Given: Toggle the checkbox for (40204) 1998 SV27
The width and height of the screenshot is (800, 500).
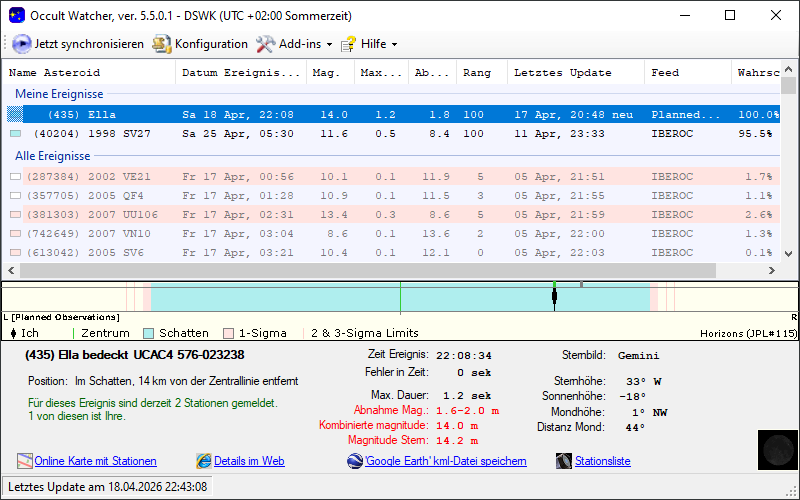Looking at the screenshot, I should point(16,134).
